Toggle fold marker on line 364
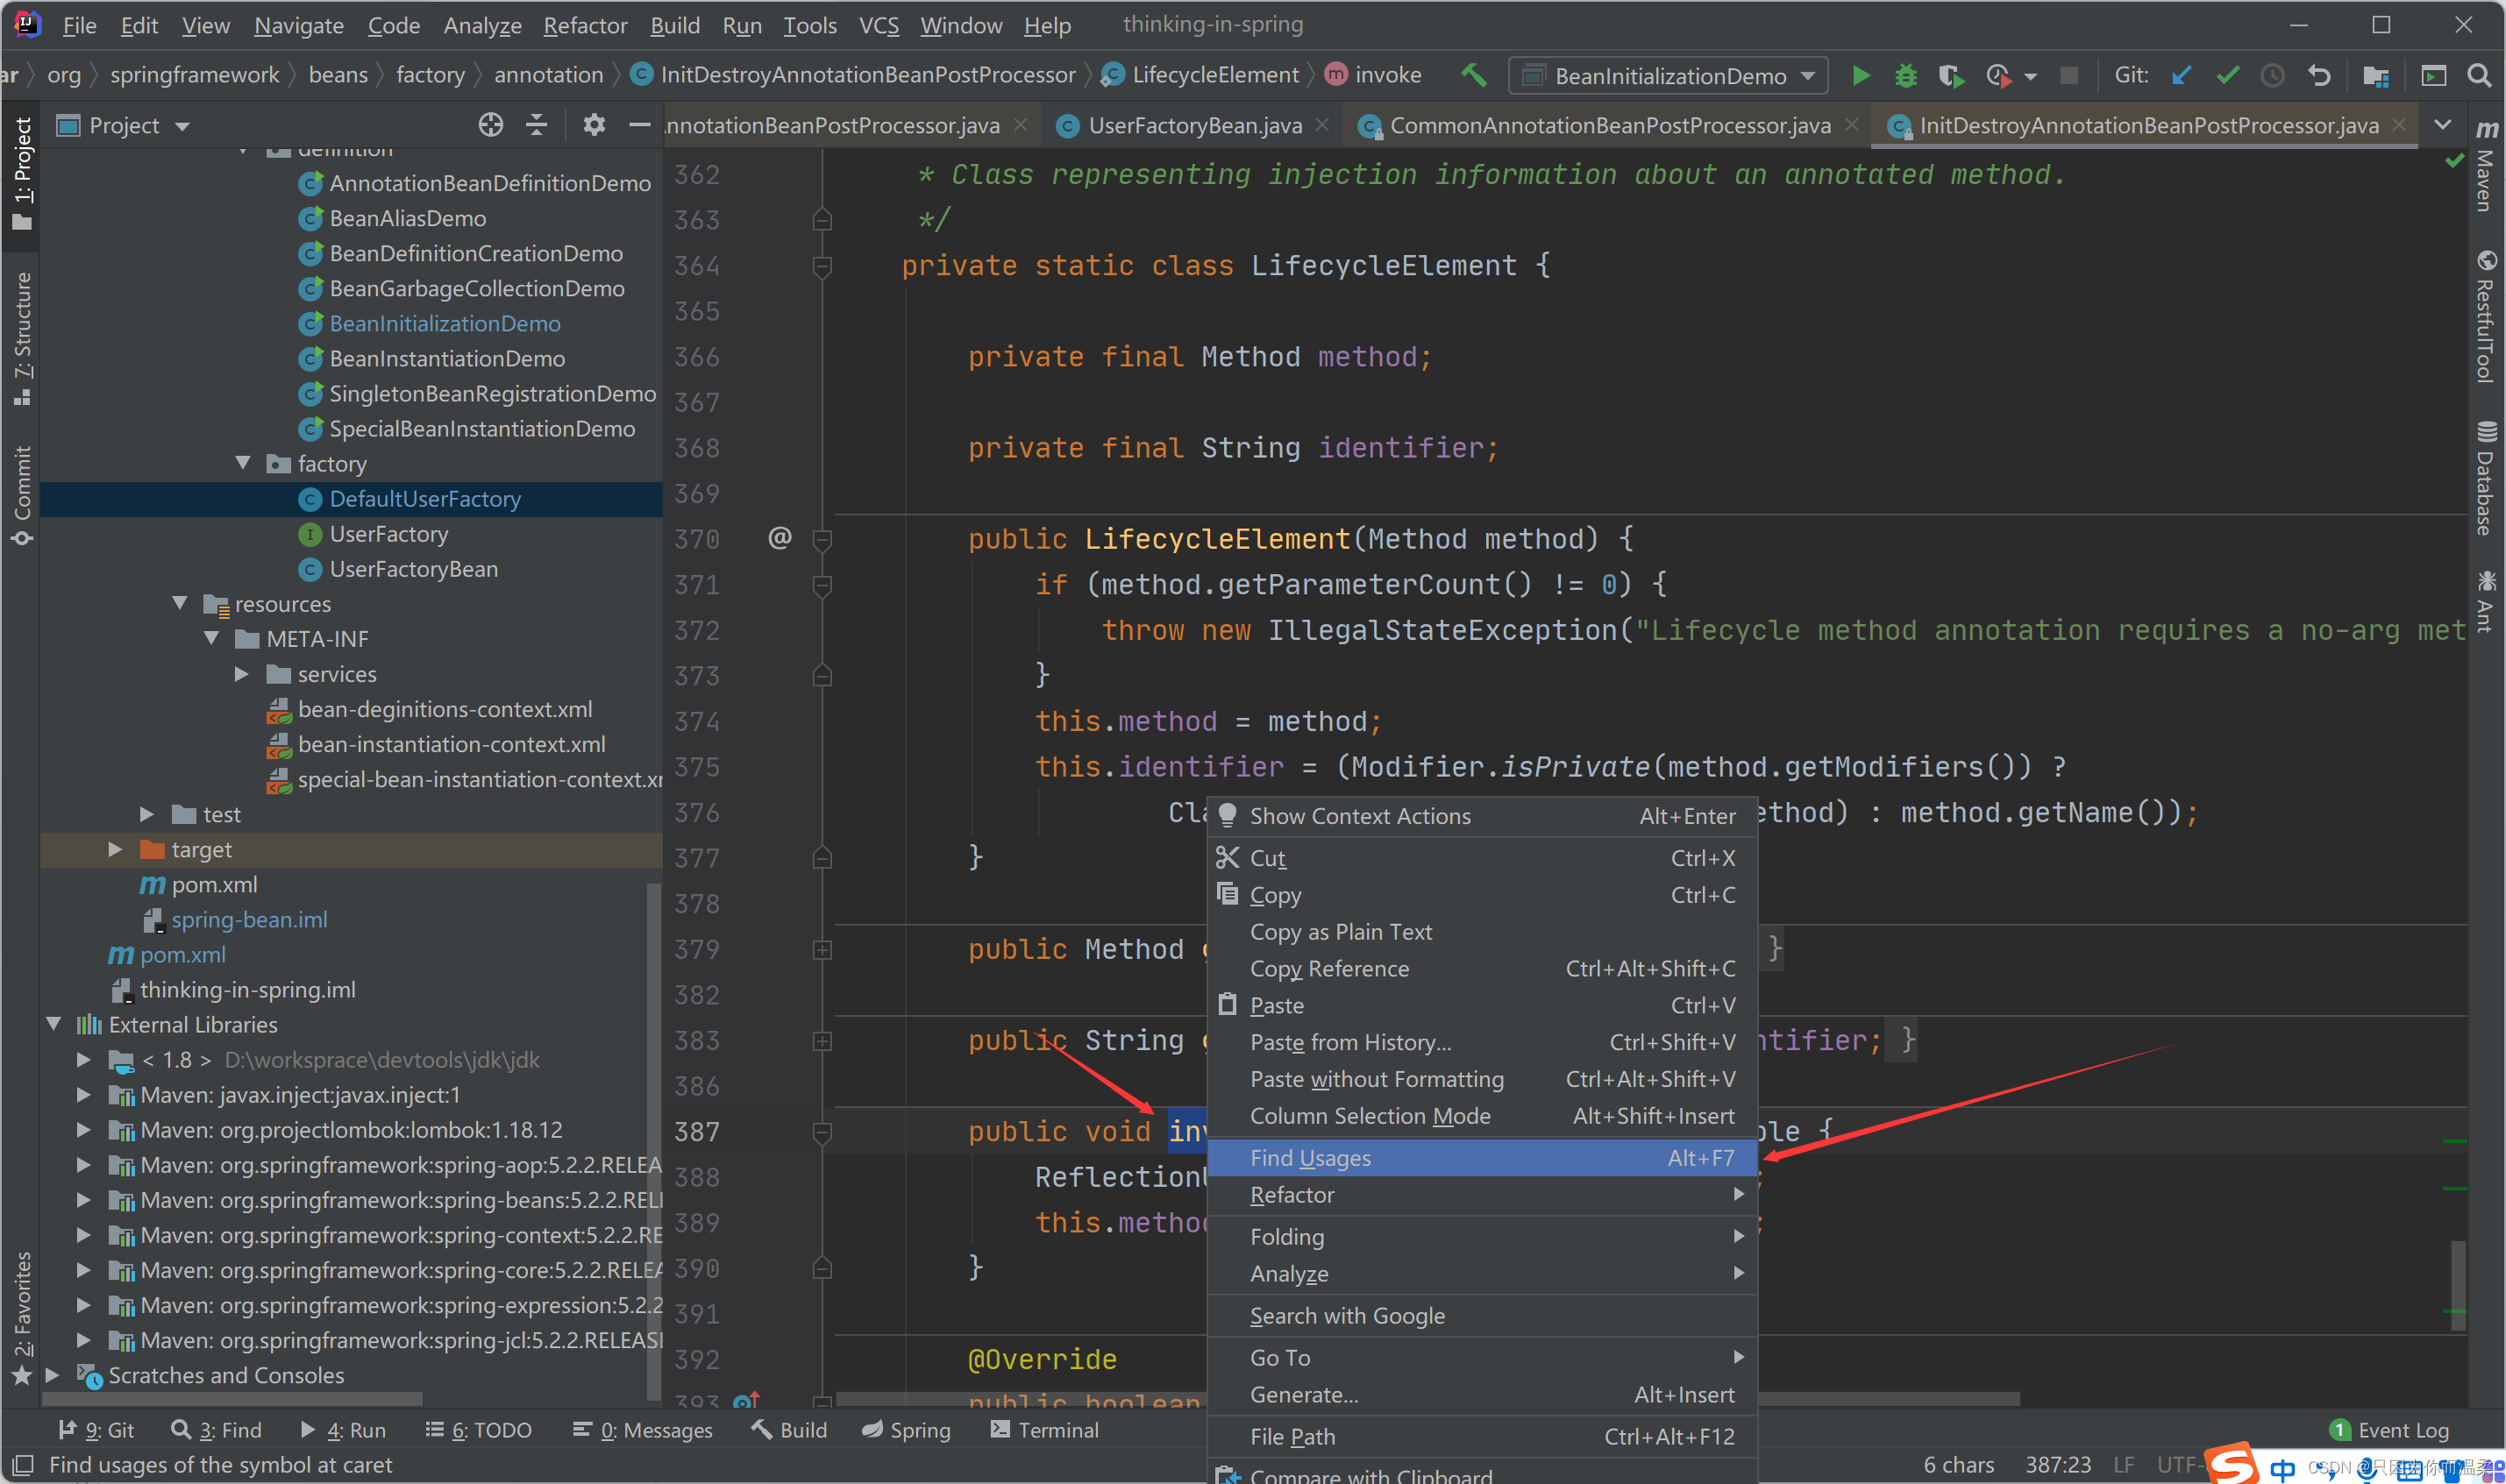The image size is (2506, 1484). point(822,266)
